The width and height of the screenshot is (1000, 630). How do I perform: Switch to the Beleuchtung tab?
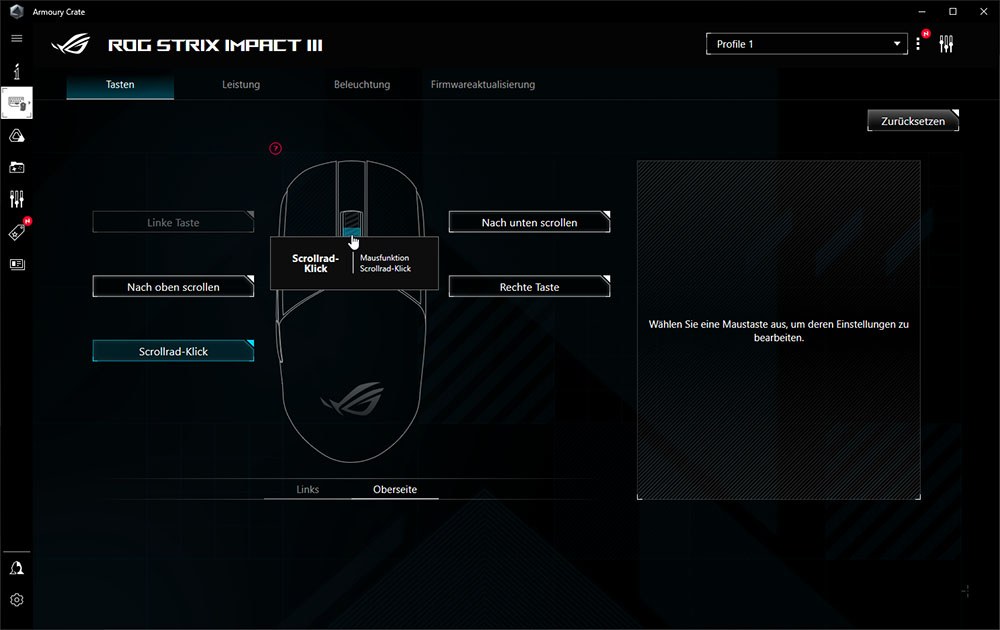(362, 84)
